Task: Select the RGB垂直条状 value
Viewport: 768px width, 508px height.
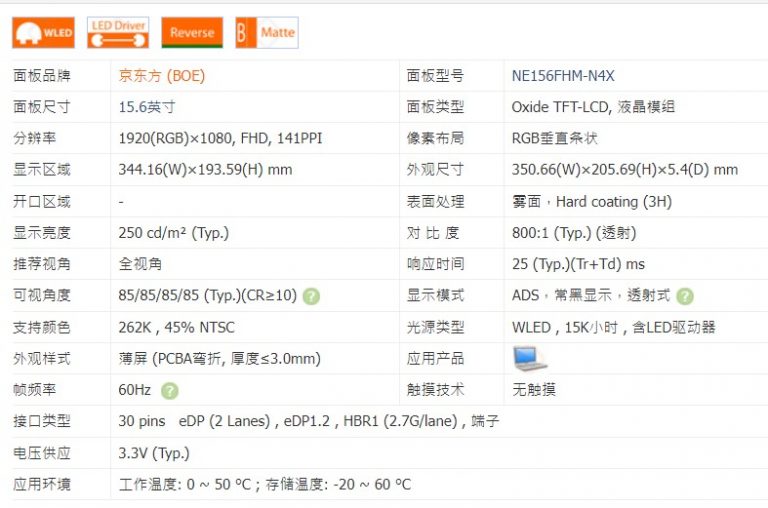Action: (554, 139)
